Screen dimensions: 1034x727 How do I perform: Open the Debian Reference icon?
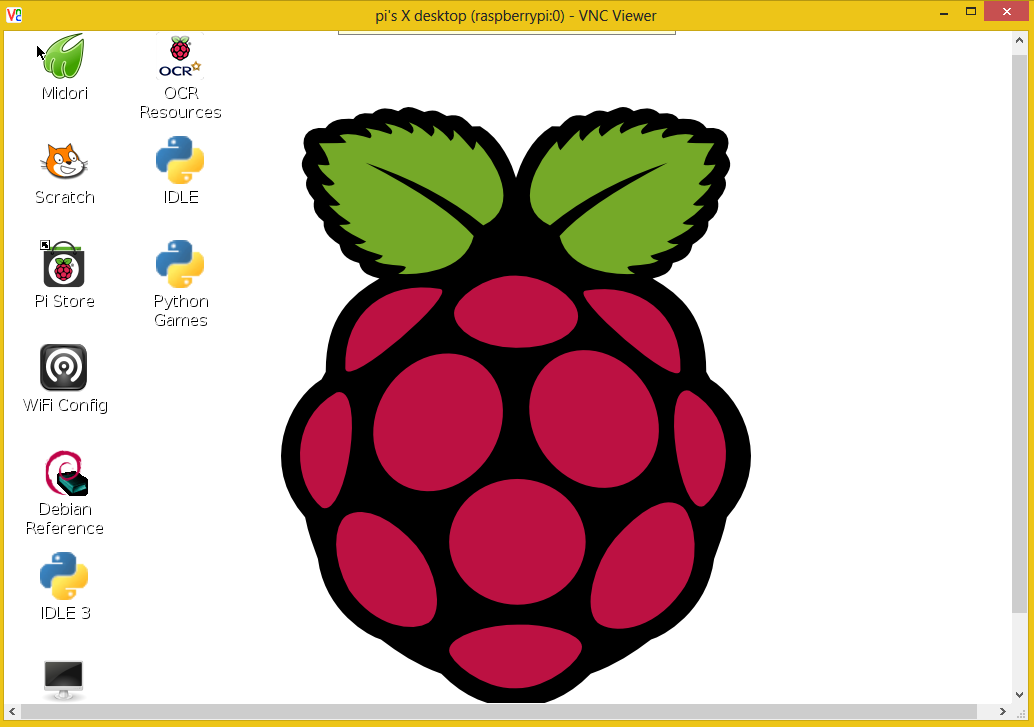click(65, 473)
